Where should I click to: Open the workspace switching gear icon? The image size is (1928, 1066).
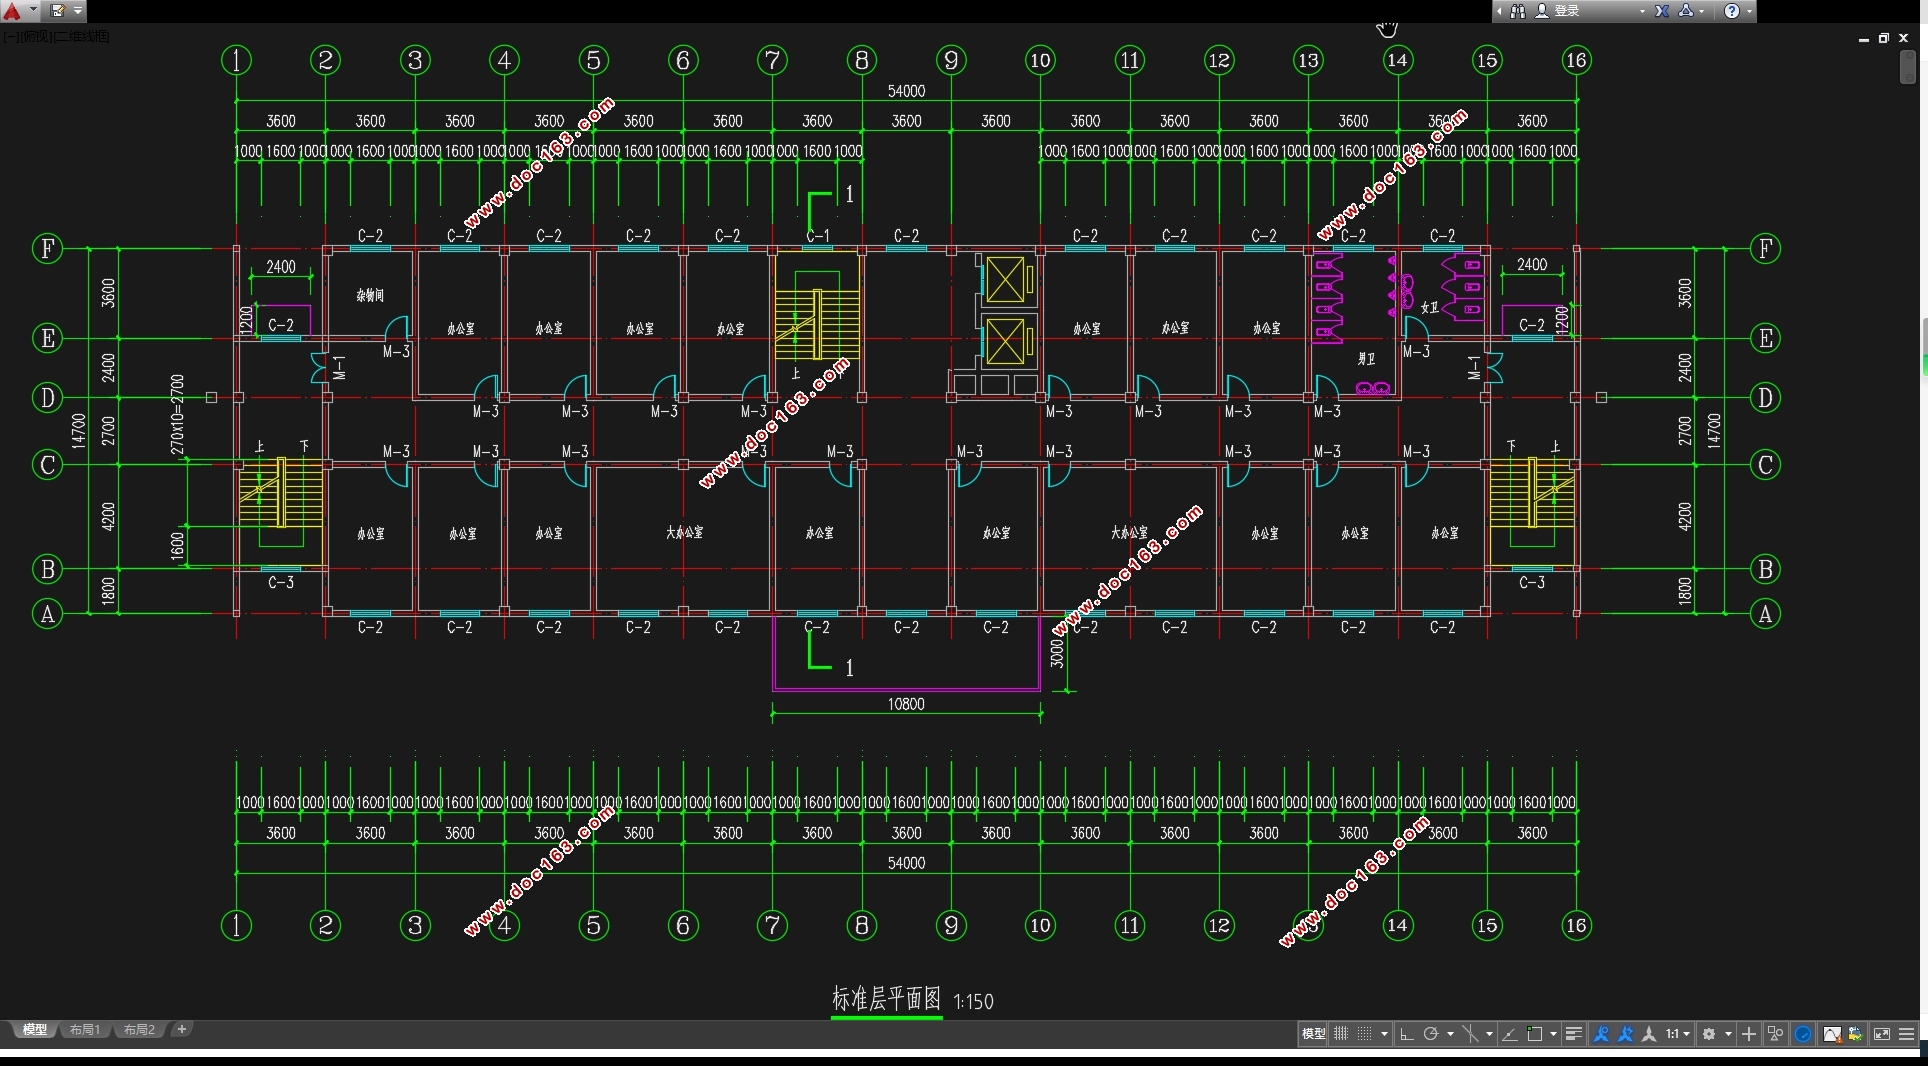tap(1709, 1034)
